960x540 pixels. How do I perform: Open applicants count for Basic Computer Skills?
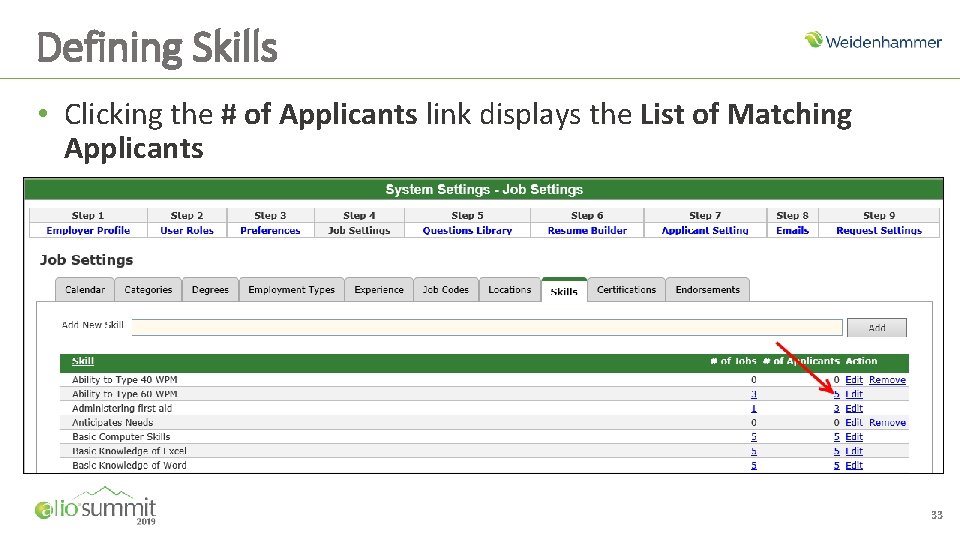click(x=836, y=437)
